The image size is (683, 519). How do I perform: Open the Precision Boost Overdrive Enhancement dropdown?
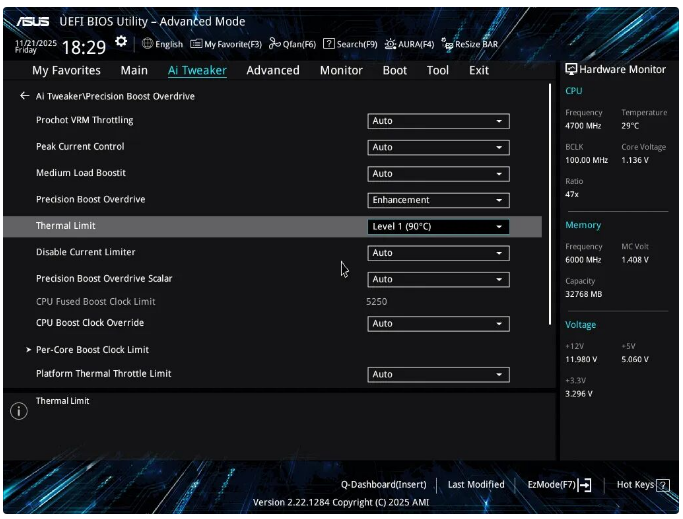click(x=438, y=200)
